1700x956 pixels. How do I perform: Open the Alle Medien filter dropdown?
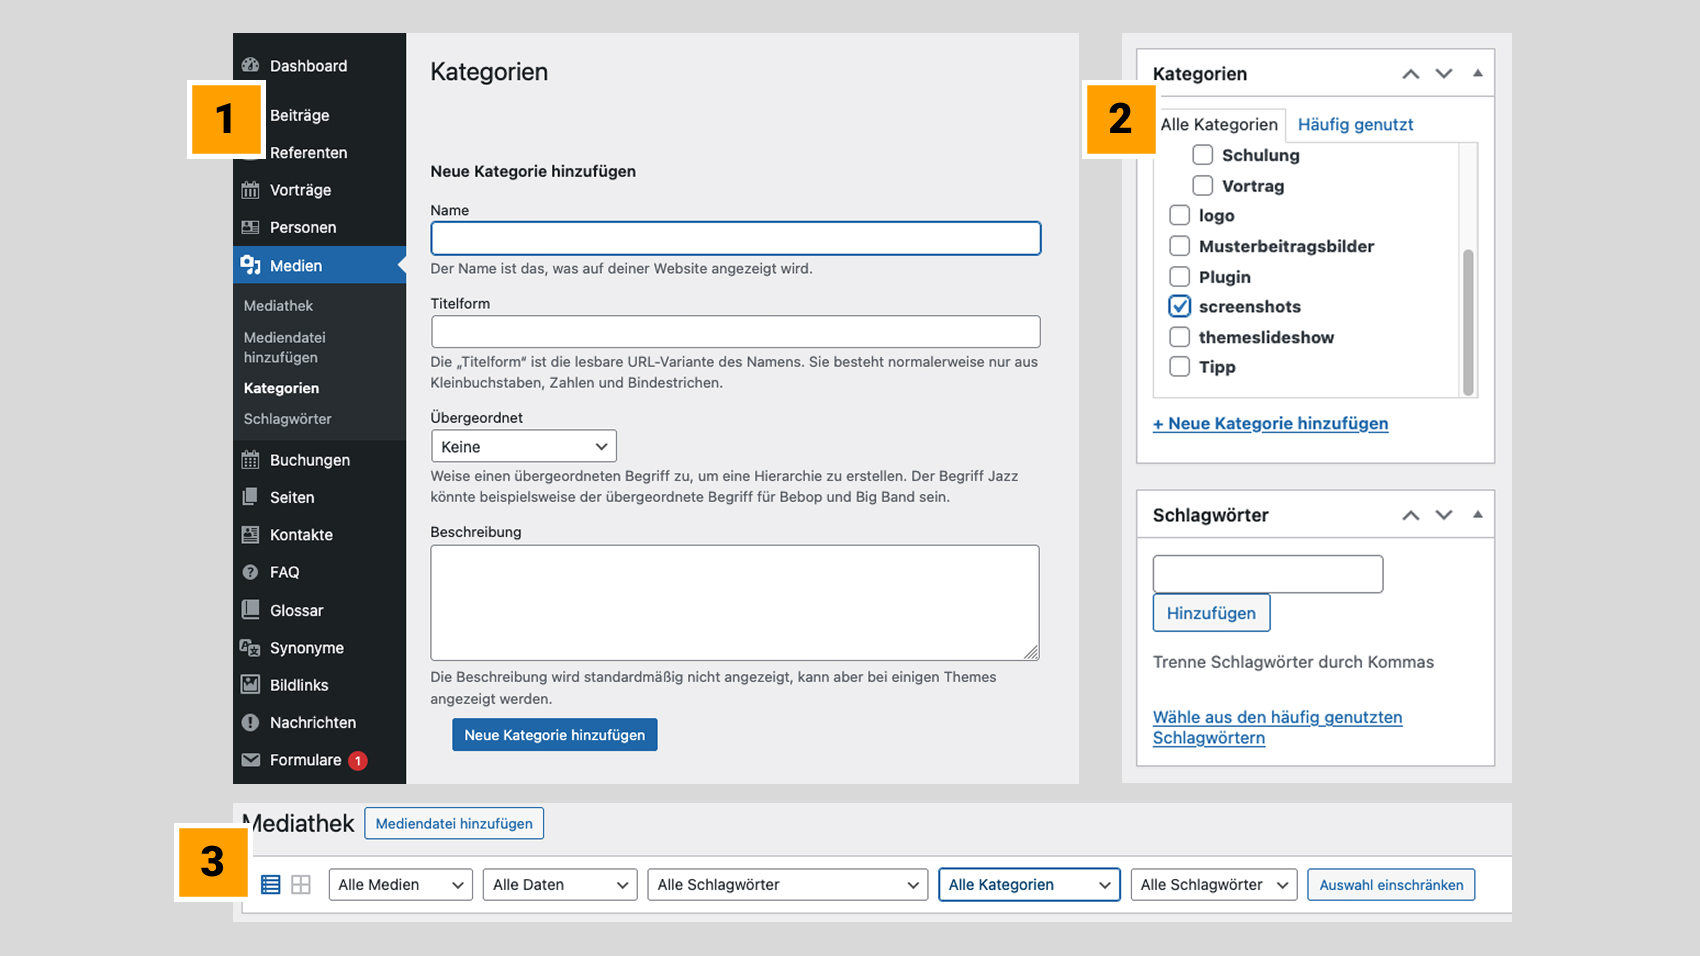(400, 885)
